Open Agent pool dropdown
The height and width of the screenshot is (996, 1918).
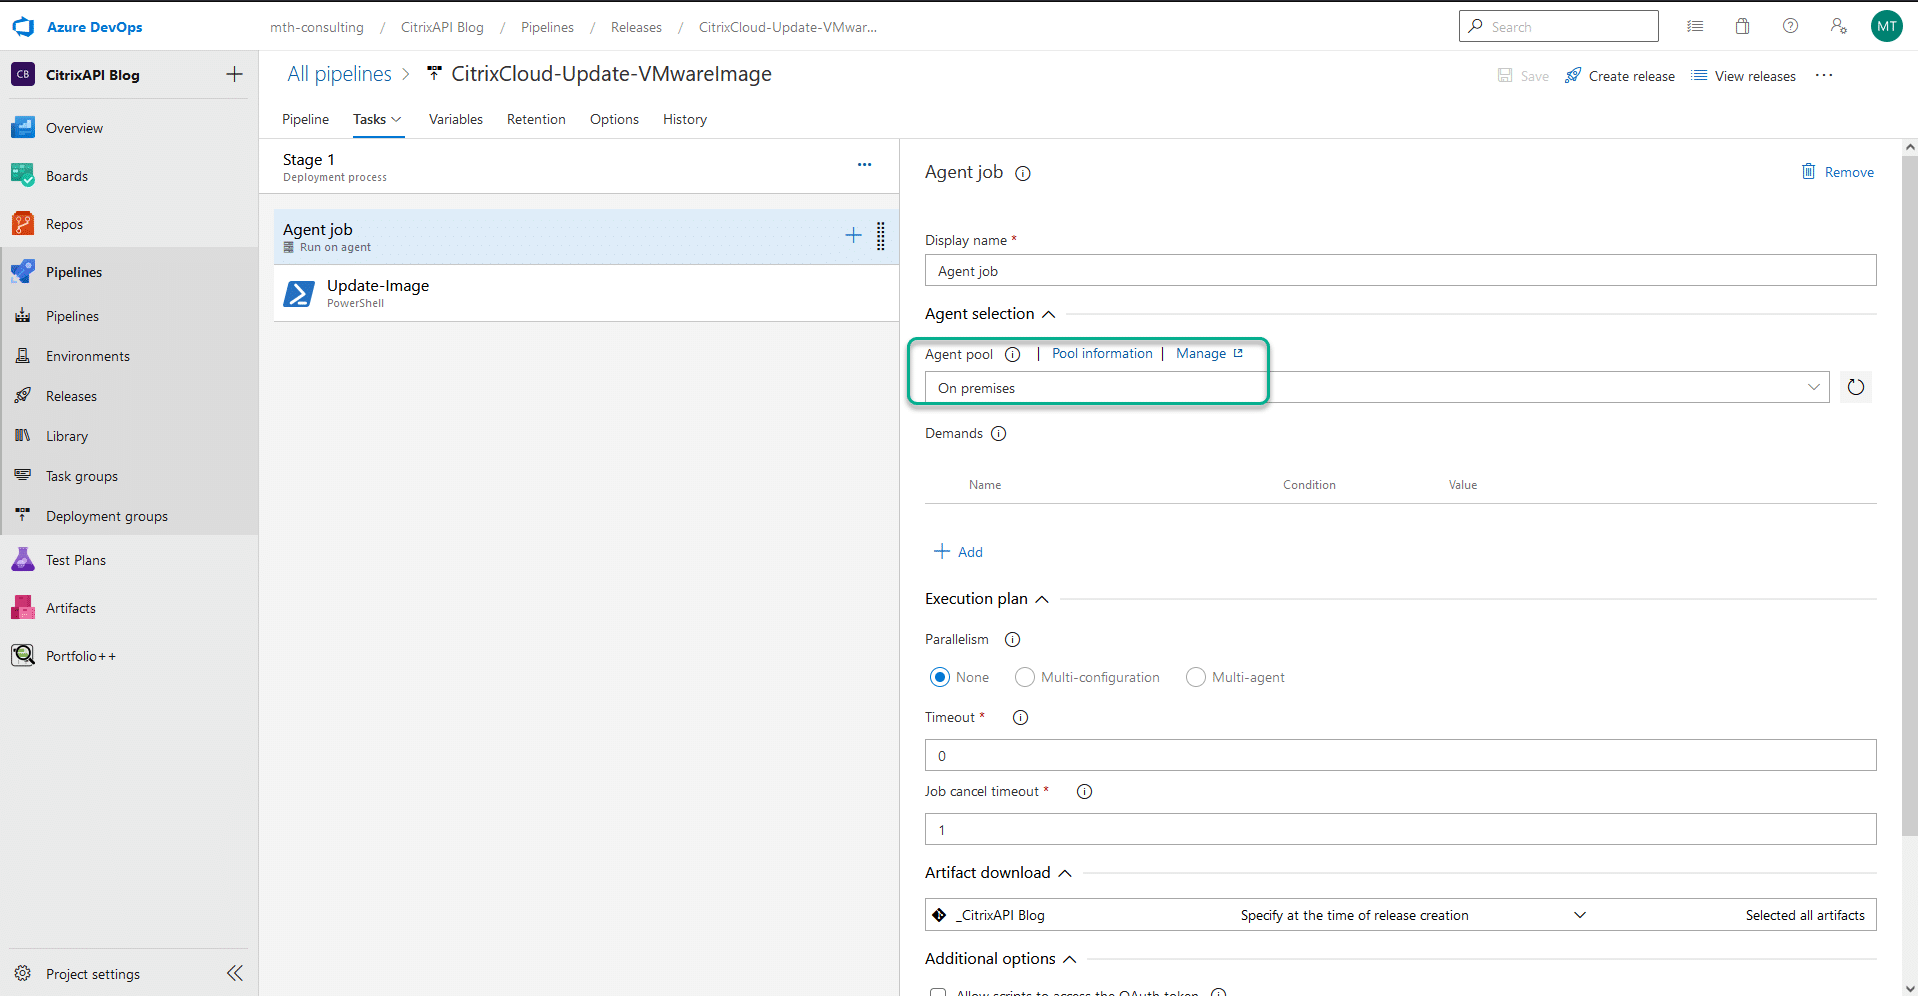pos(1377,387)
